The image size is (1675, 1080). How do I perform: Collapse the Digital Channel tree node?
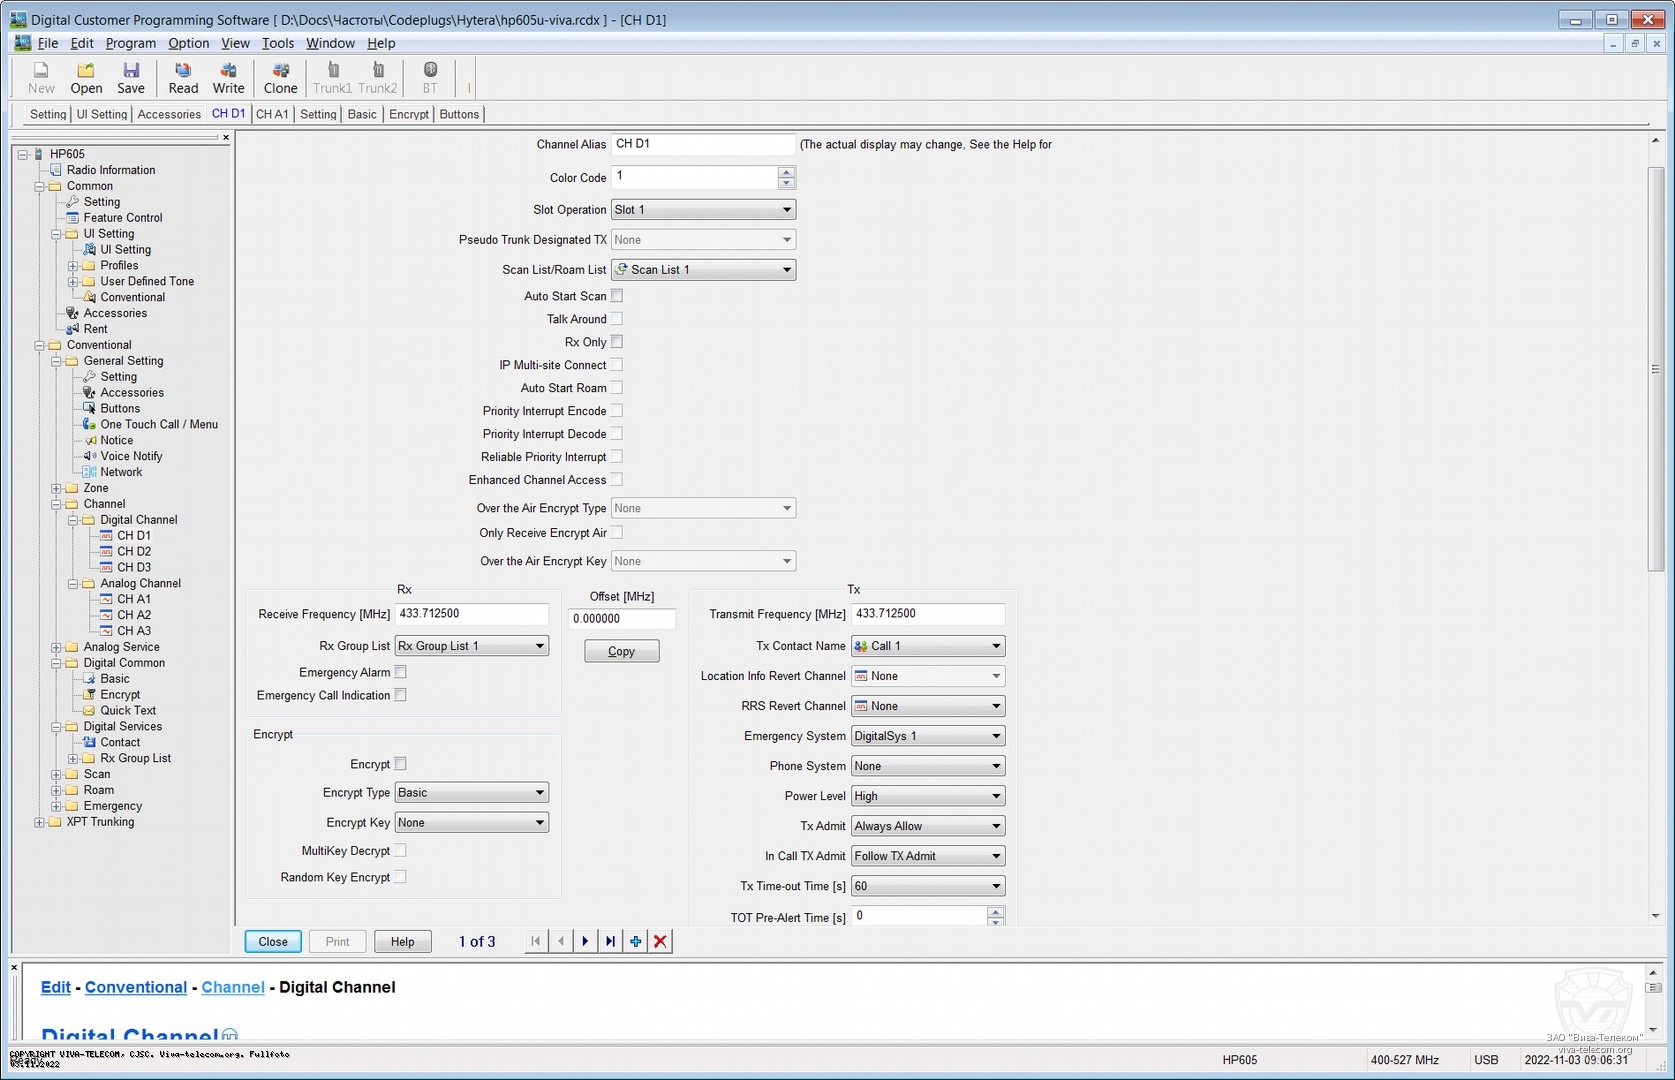pyautogui.click(x=73, y=520)
